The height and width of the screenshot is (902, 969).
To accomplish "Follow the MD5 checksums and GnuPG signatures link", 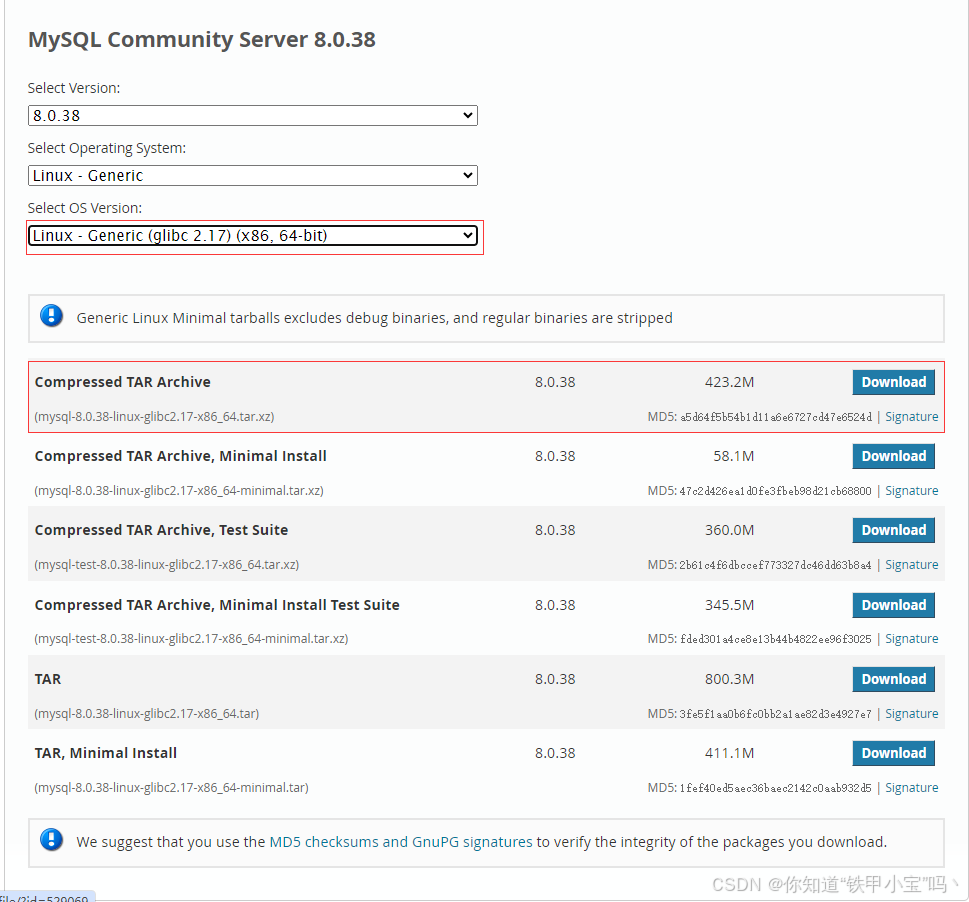I will pos(400,842).
